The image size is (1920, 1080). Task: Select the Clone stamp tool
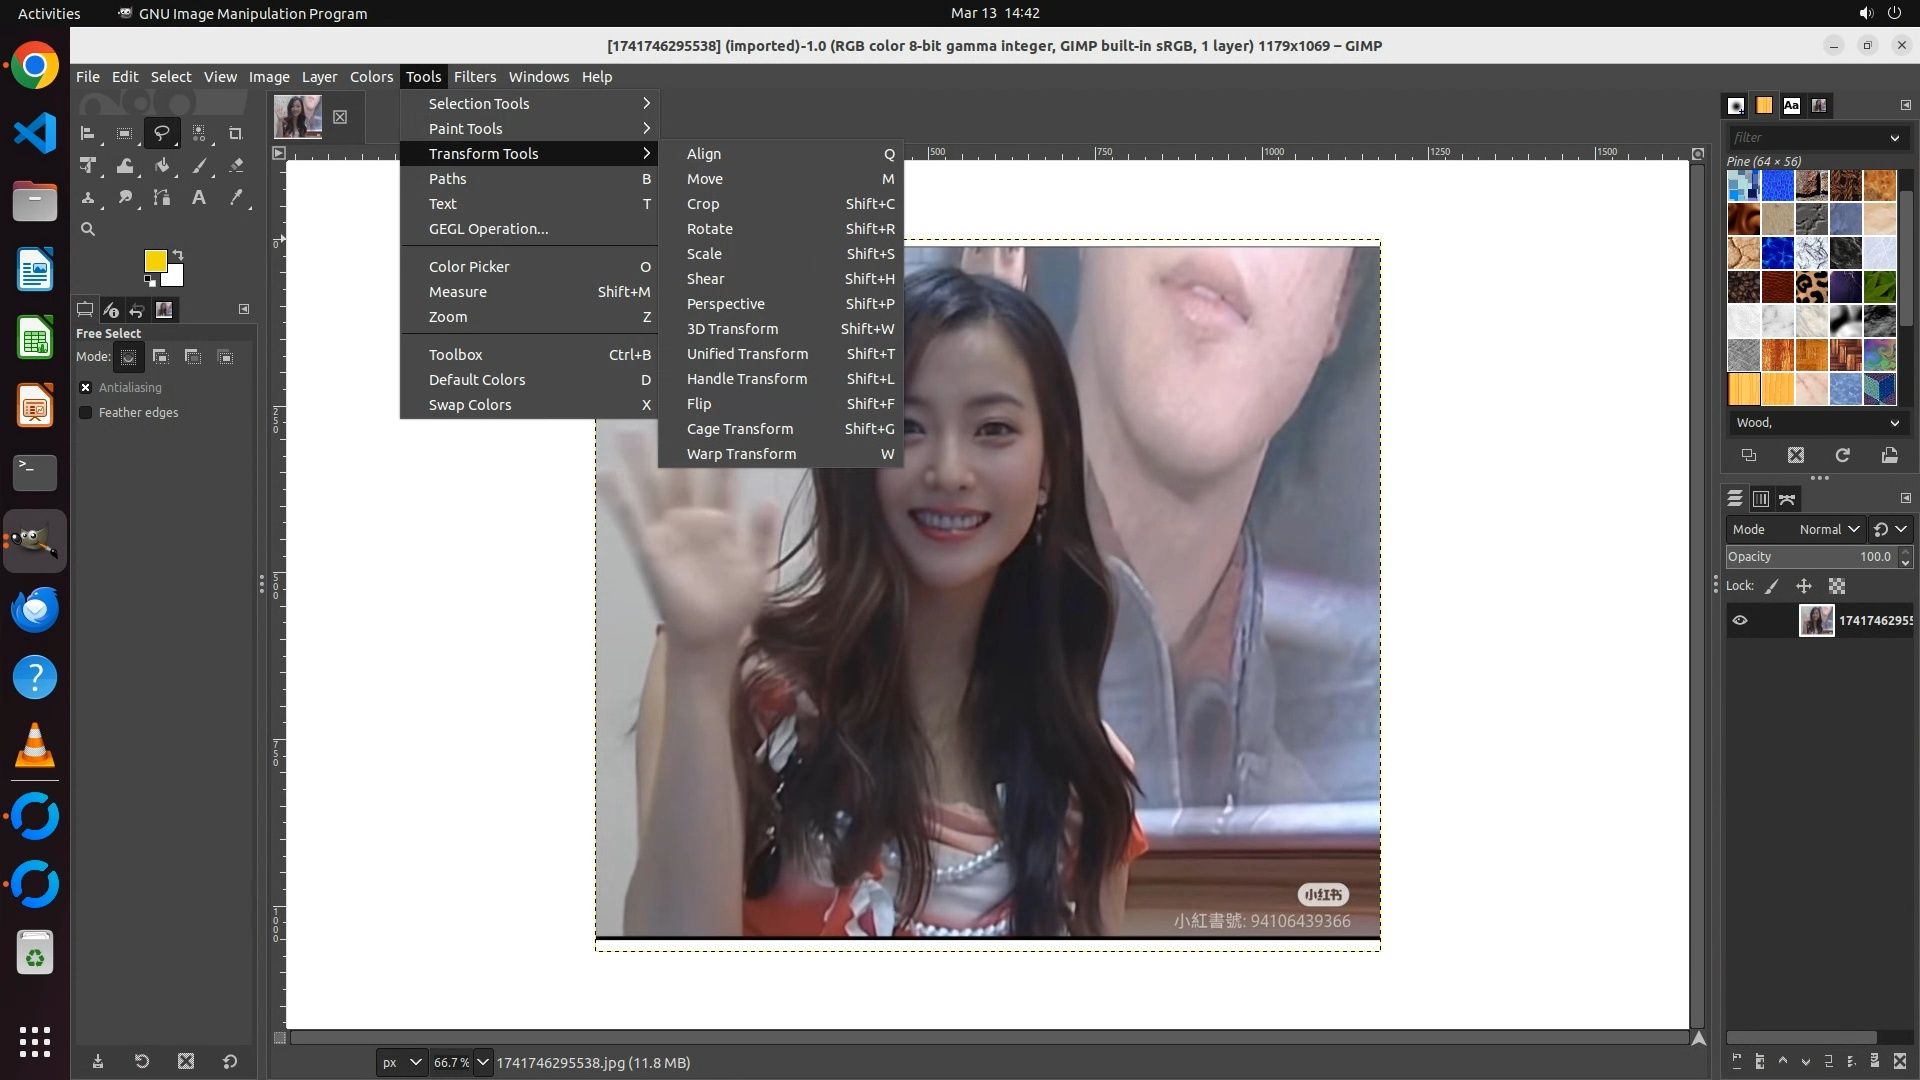point(88,198)
